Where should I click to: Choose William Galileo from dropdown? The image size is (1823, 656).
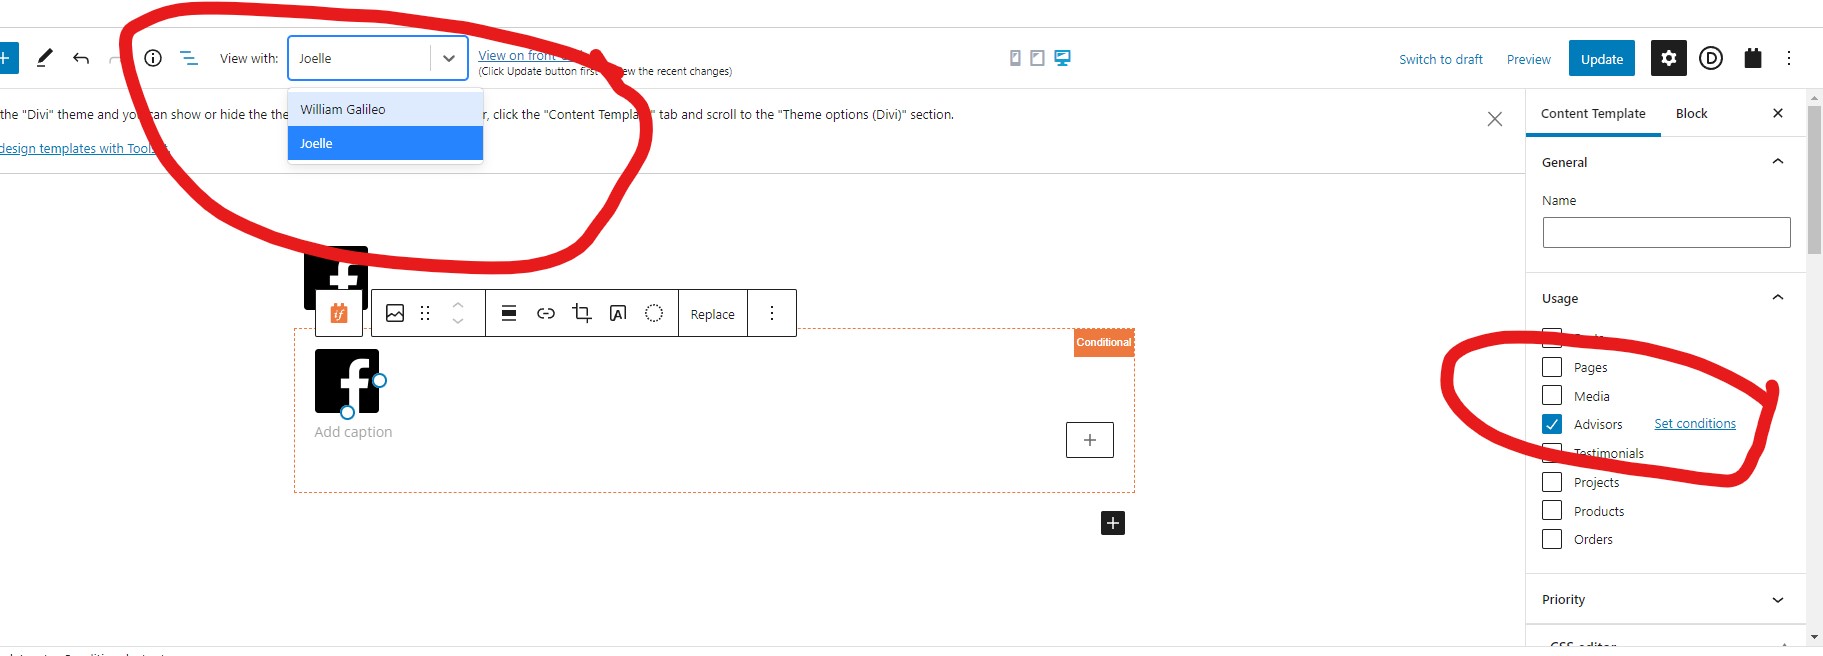(x=385, y=109)
